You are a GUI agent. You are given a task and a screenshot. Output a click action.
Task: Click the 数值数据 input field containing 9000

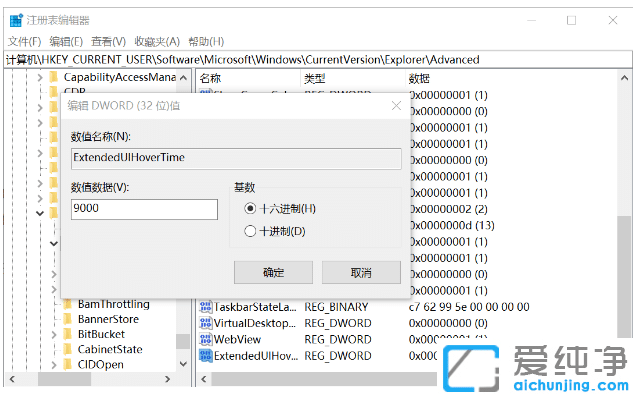[144, 209]
